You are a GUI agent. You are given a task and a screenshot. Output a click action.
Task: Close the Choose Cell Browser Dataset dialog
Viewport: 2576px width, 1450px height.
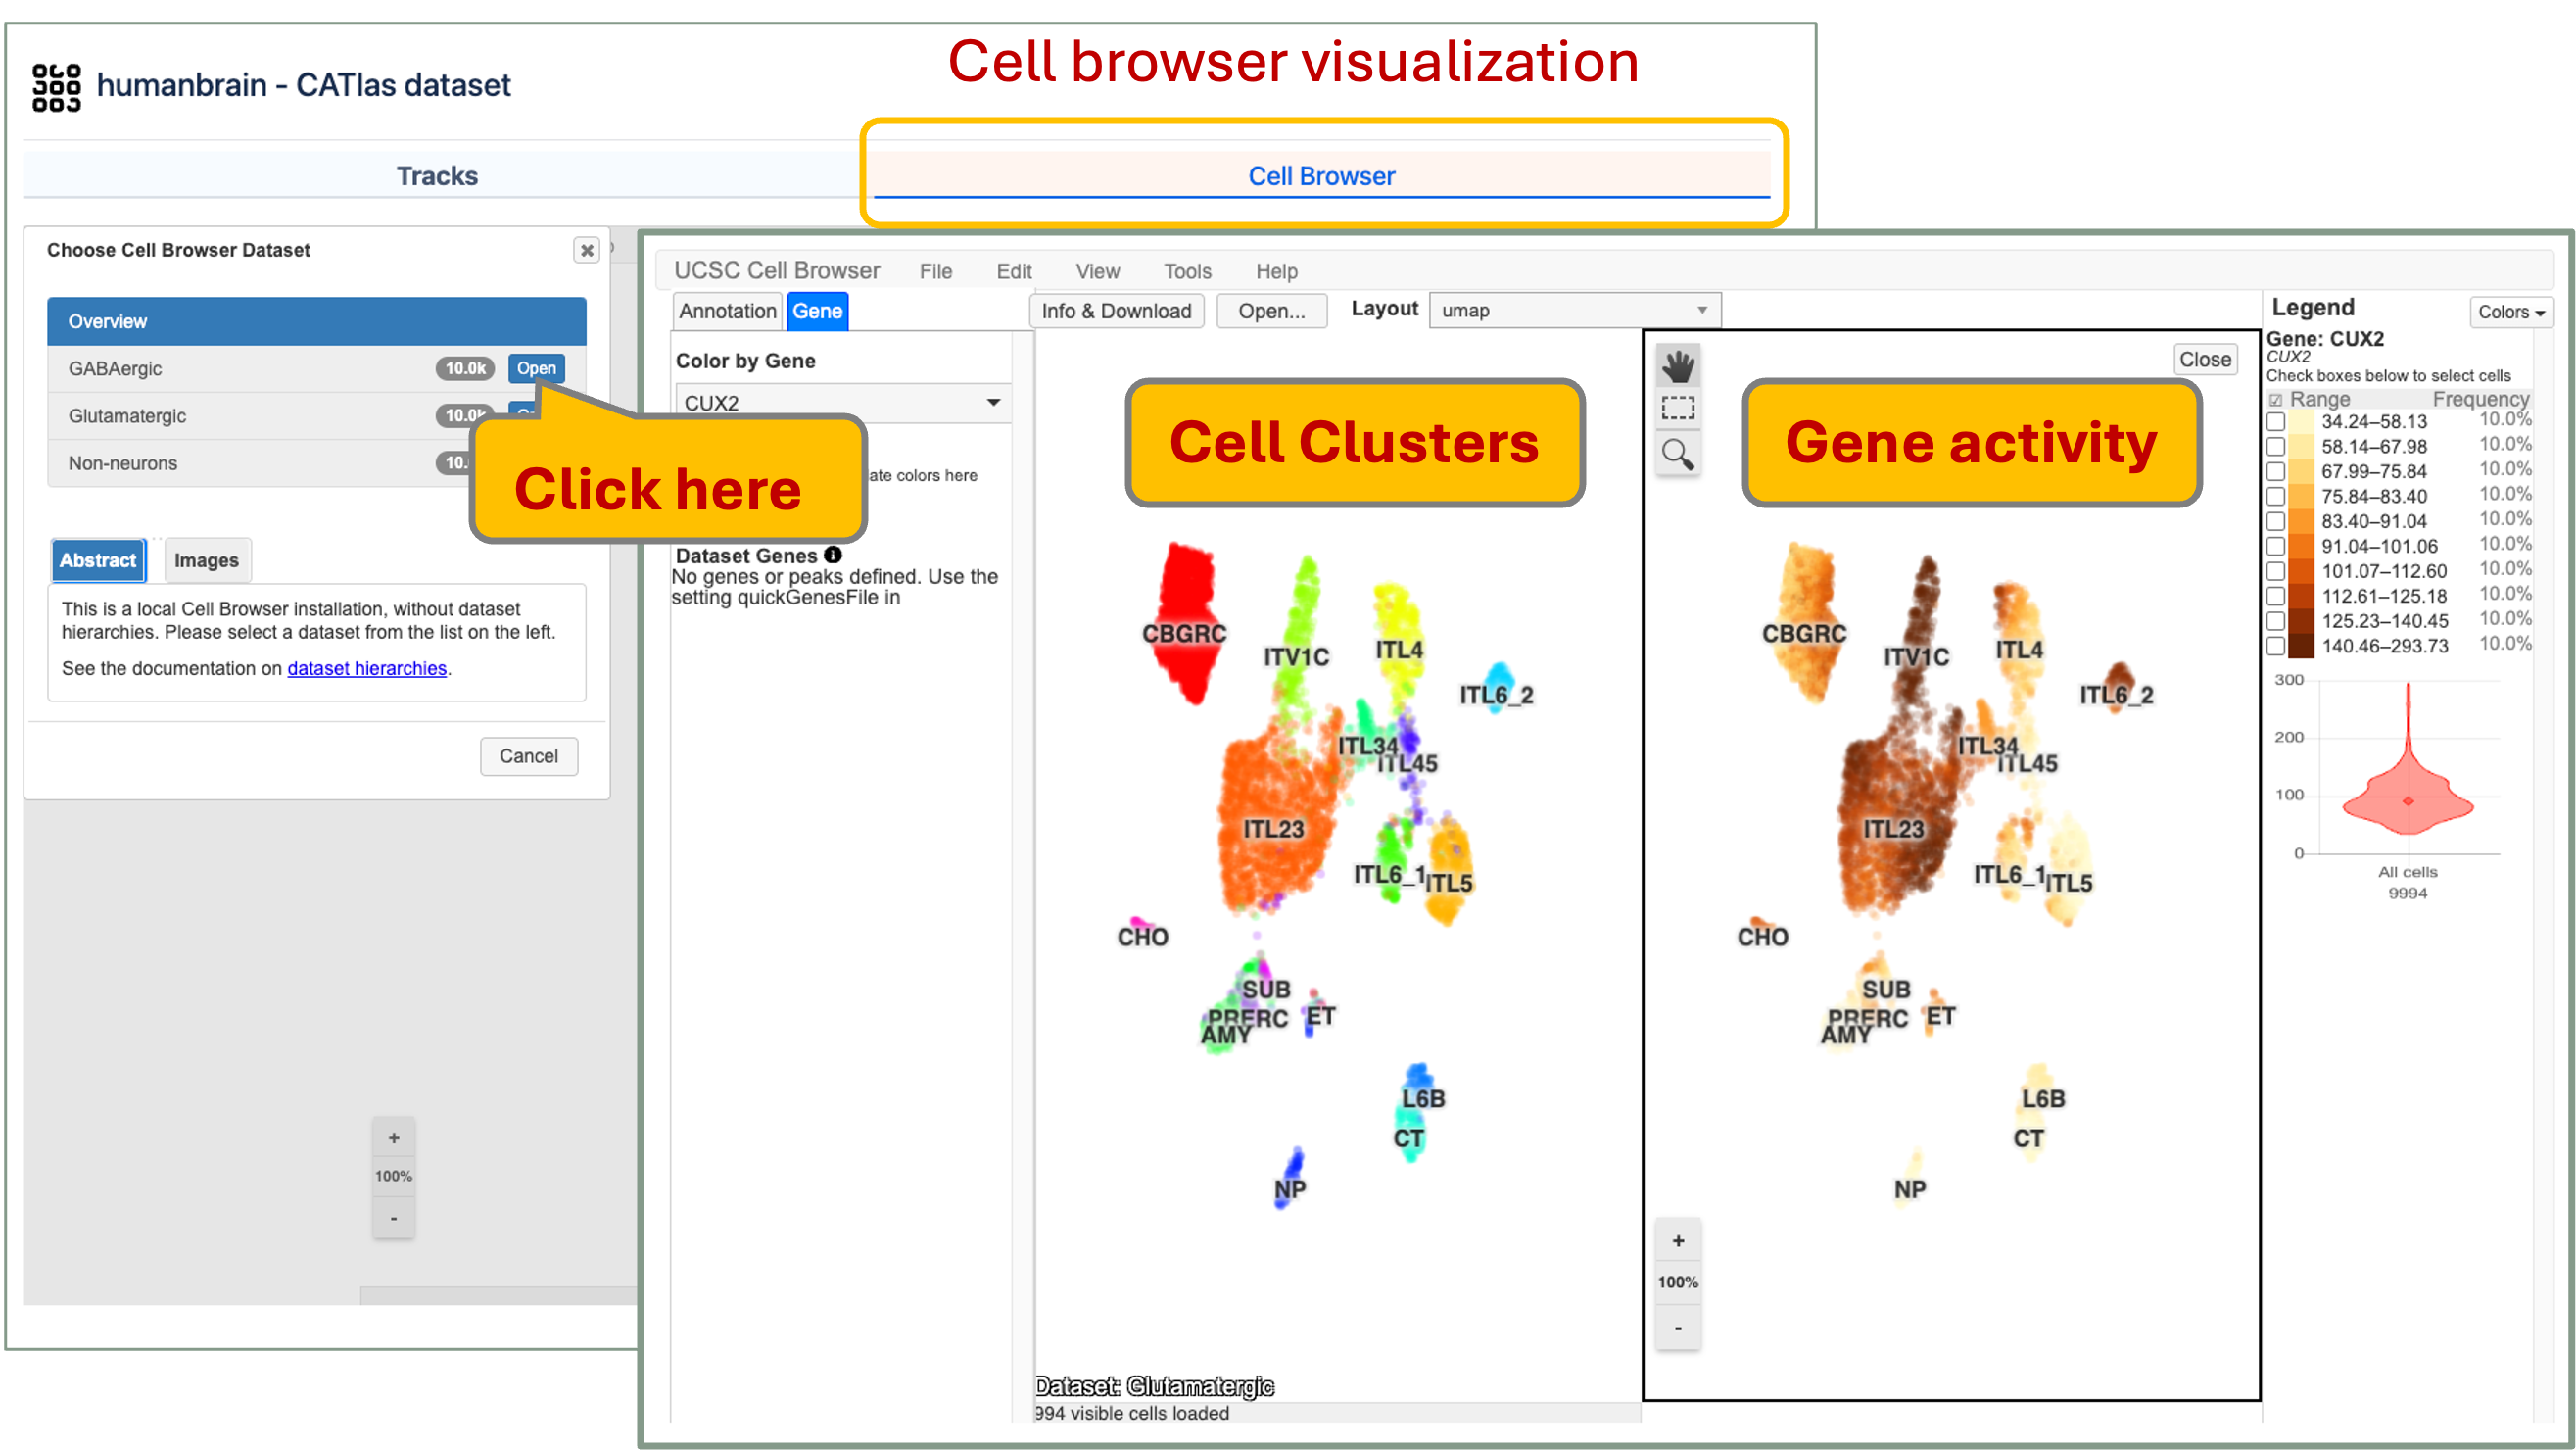click(x=587, y=250)
